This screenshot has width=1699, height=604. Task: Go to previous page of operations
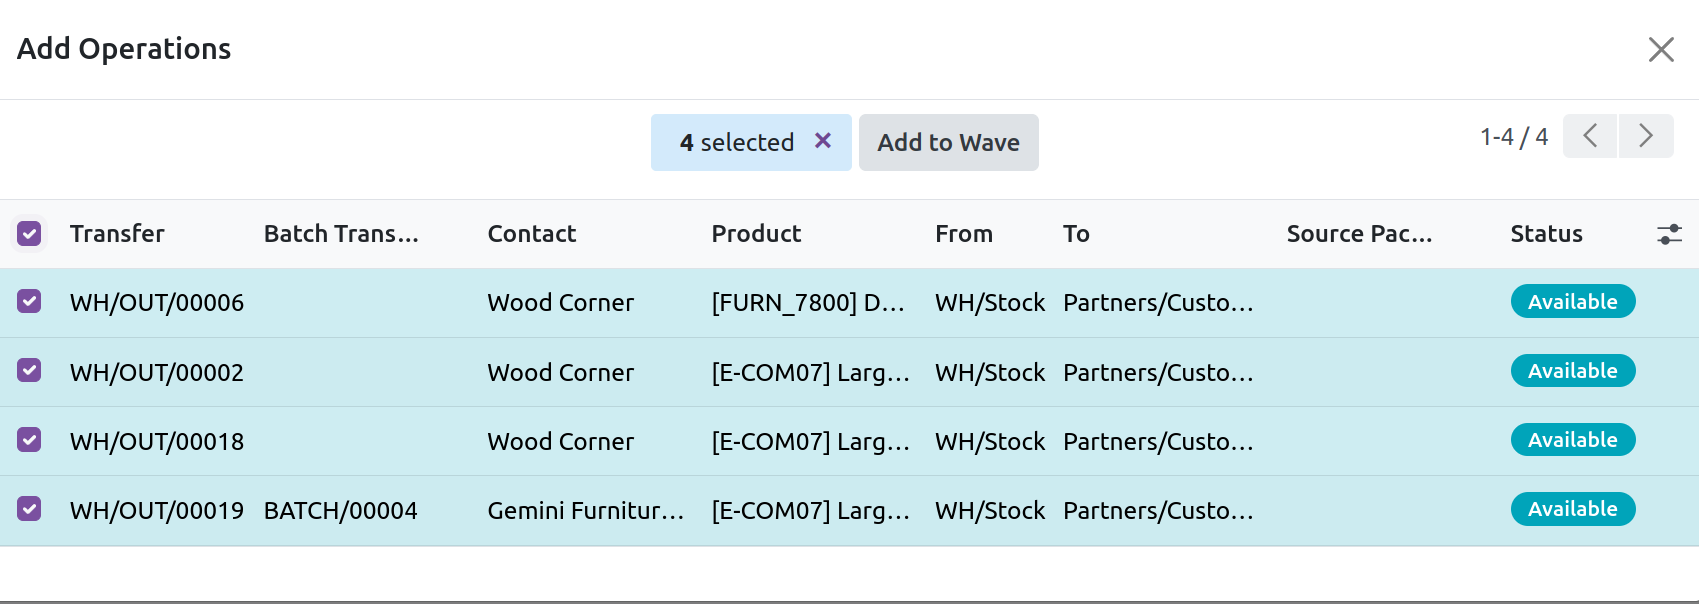[1590, 136]
